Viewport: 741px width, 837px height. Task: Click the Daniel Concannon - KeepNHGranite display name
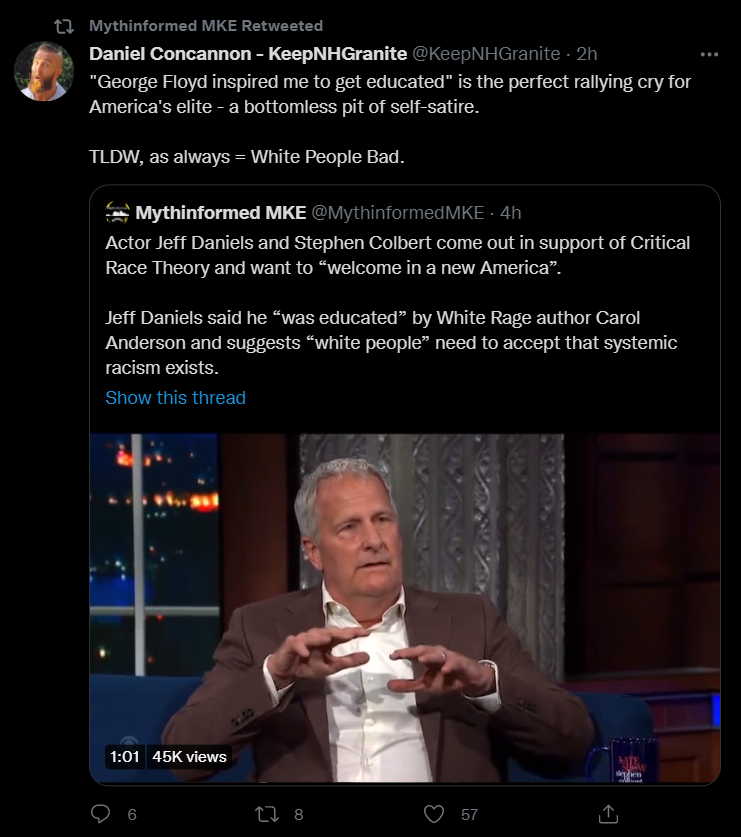pyautogui.click(x=248, y=54)
